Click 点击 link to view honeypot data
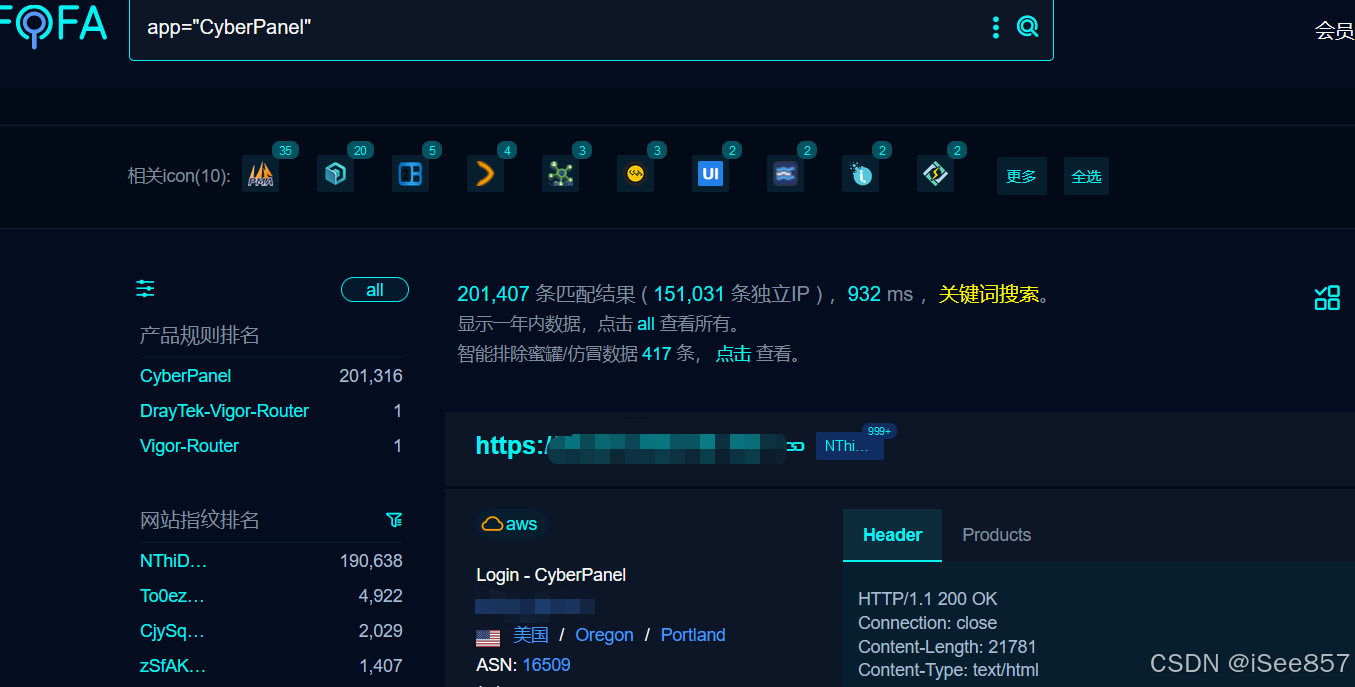Viewport: 1355px width, 687px height. (x=733, y=354)
